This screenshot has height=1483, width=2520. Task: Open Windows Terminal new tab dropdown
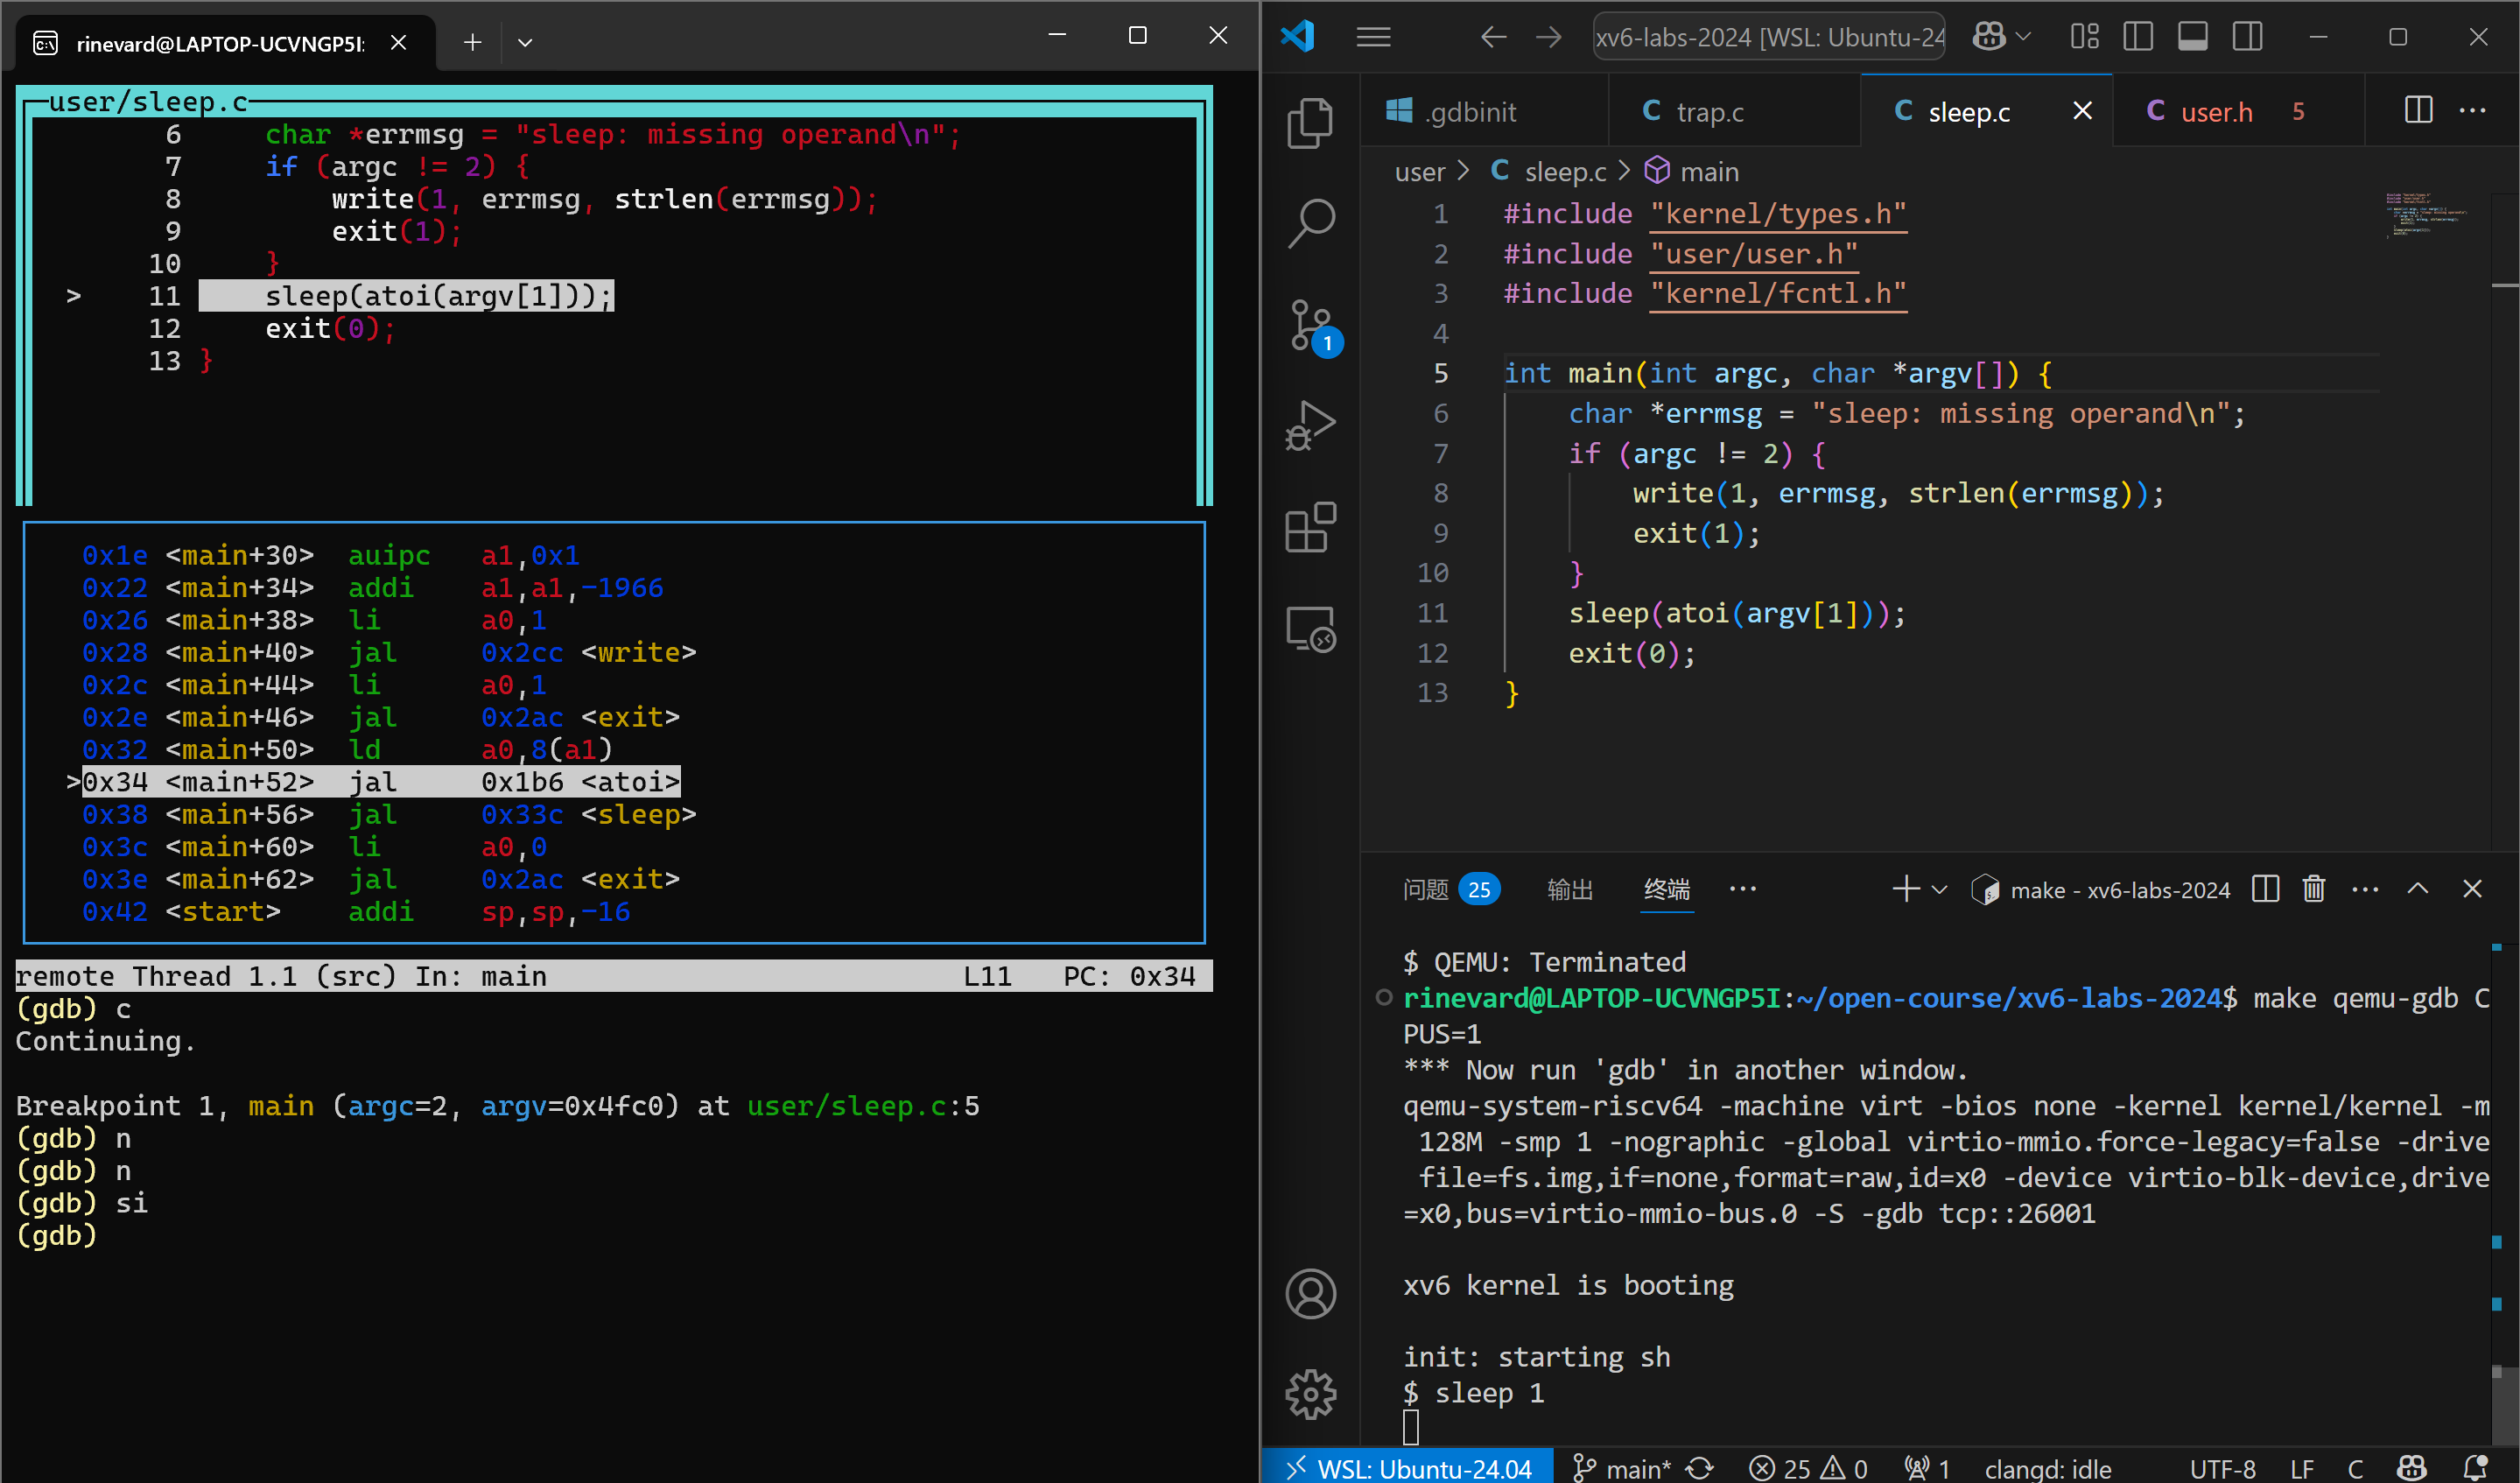click(525, 42)
